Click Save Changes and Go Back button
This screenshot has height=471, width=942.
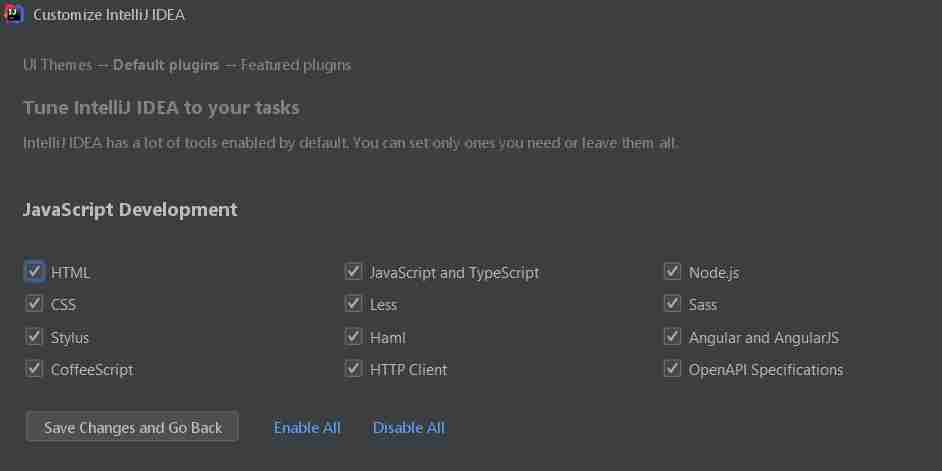pos(132,427)
